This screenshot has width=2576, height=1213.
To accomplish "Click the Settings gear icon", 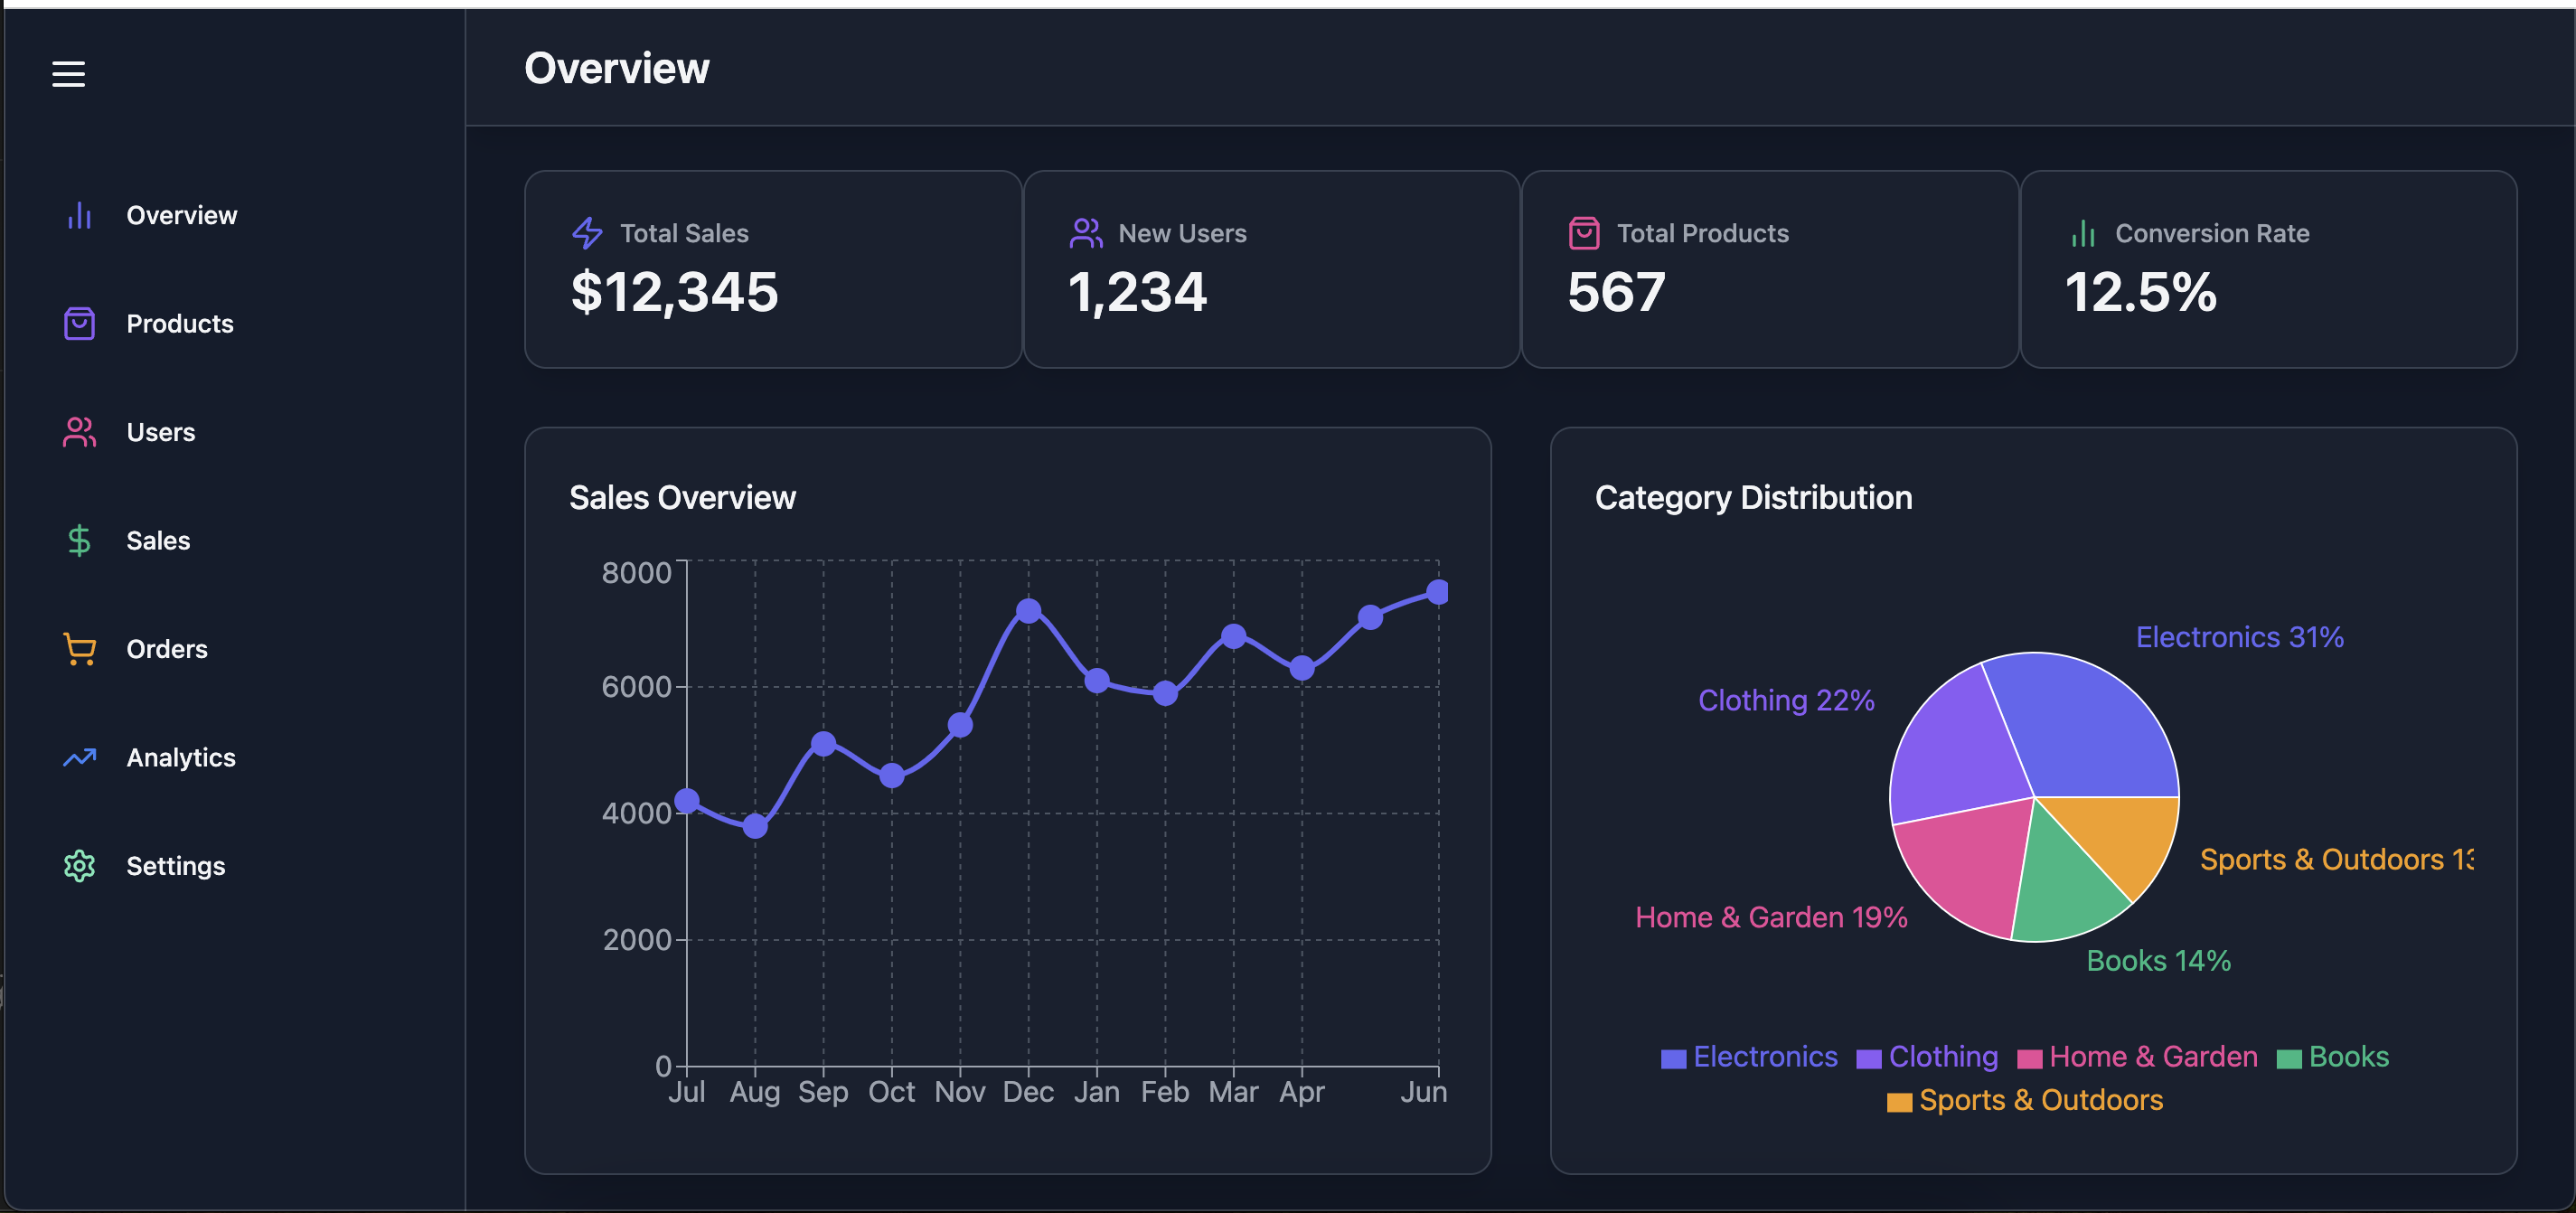I will click(79, 866).
